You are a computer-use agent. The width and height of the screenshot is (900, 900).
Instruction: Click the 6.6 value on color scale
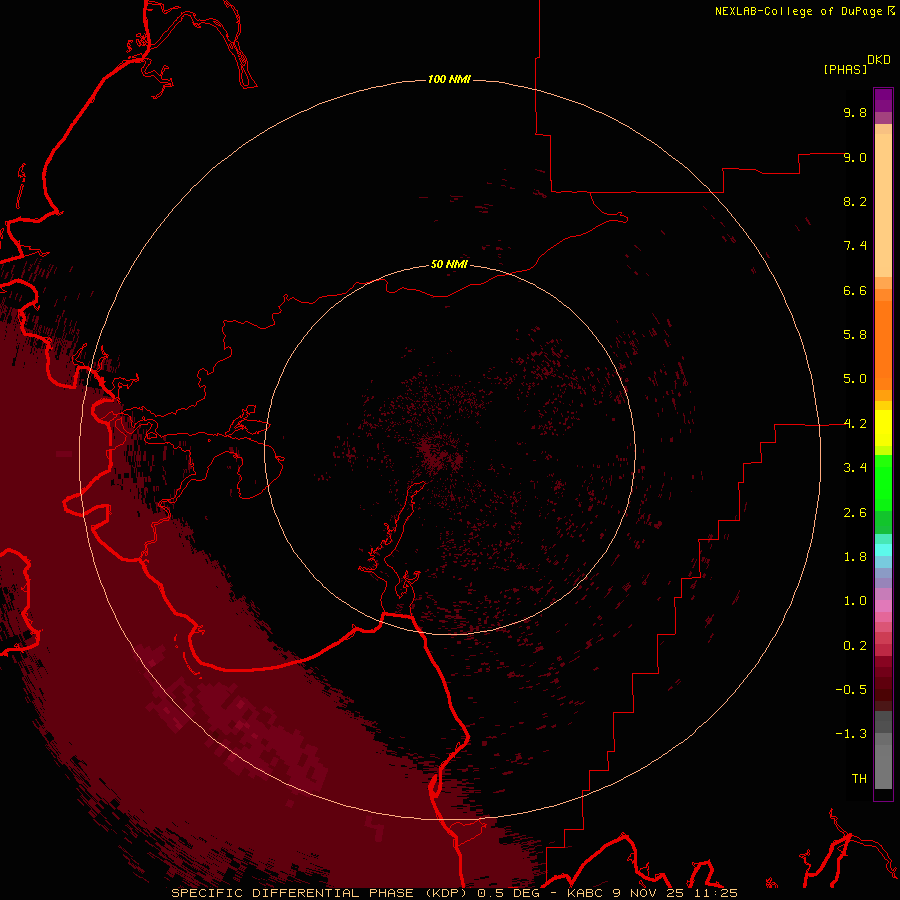[855, 290]
